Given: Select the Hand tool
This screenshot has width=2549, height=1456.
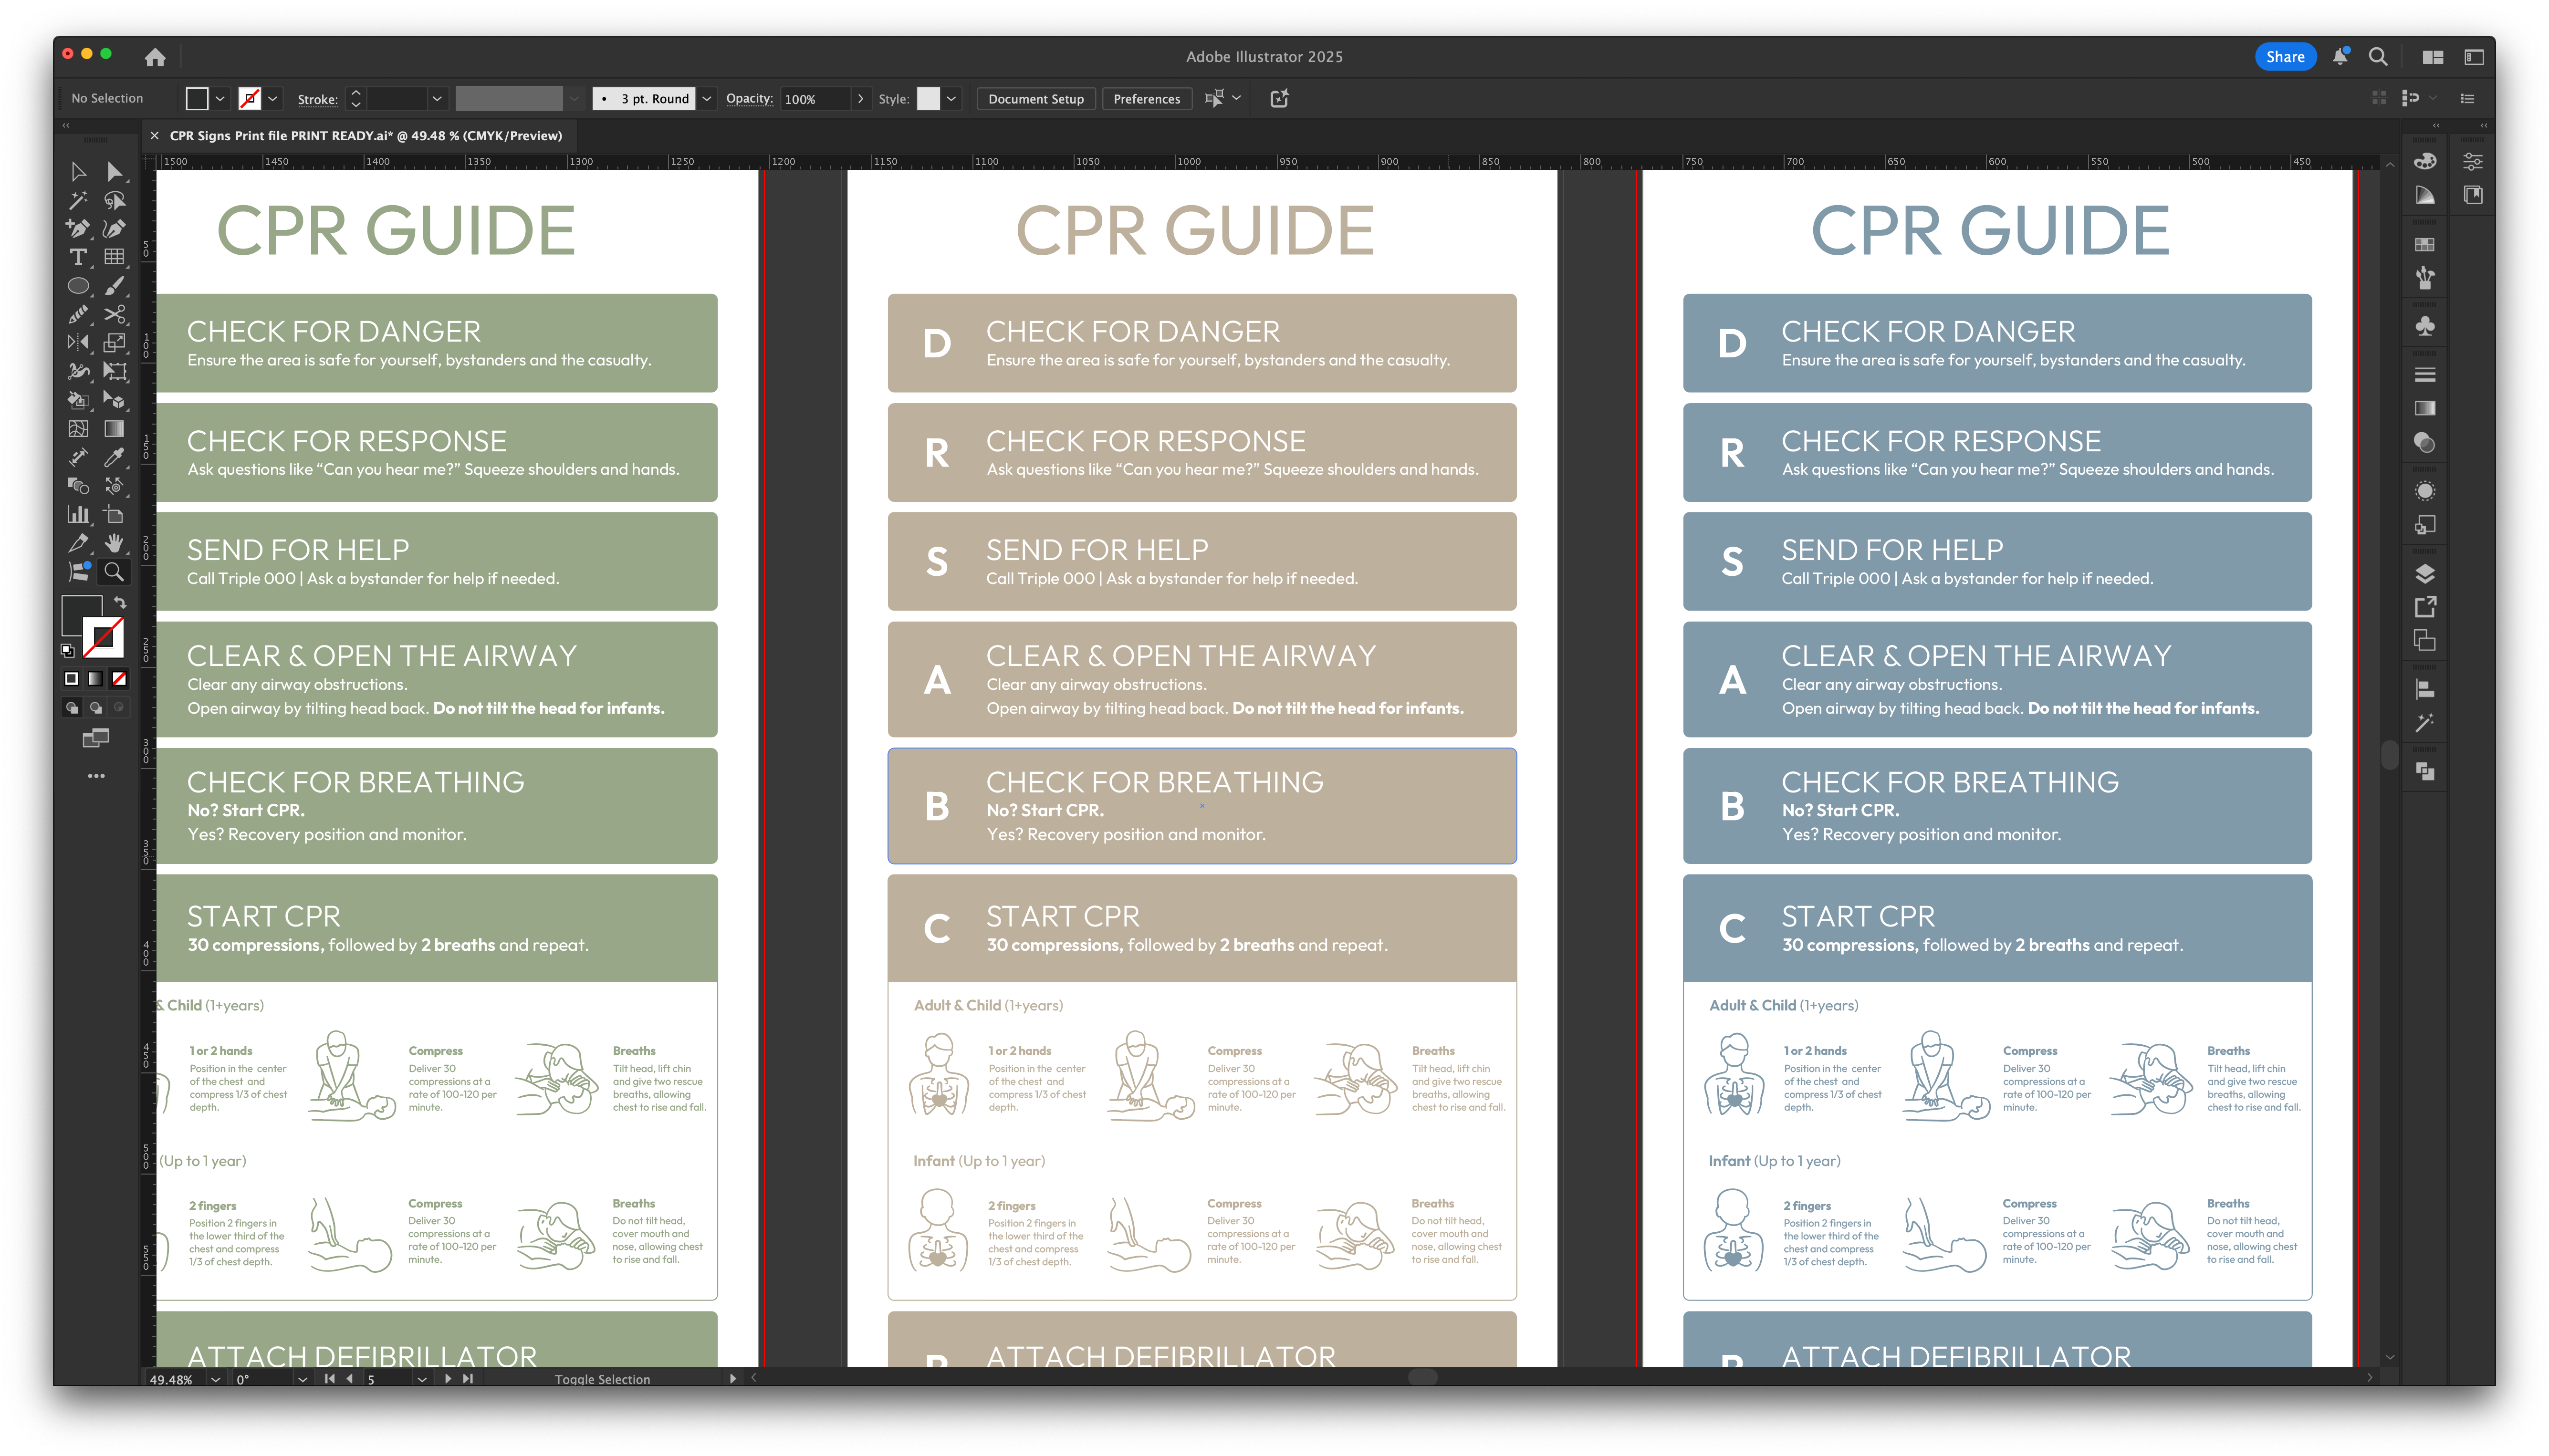Looking at the screenshot, I should click(114, 542).
